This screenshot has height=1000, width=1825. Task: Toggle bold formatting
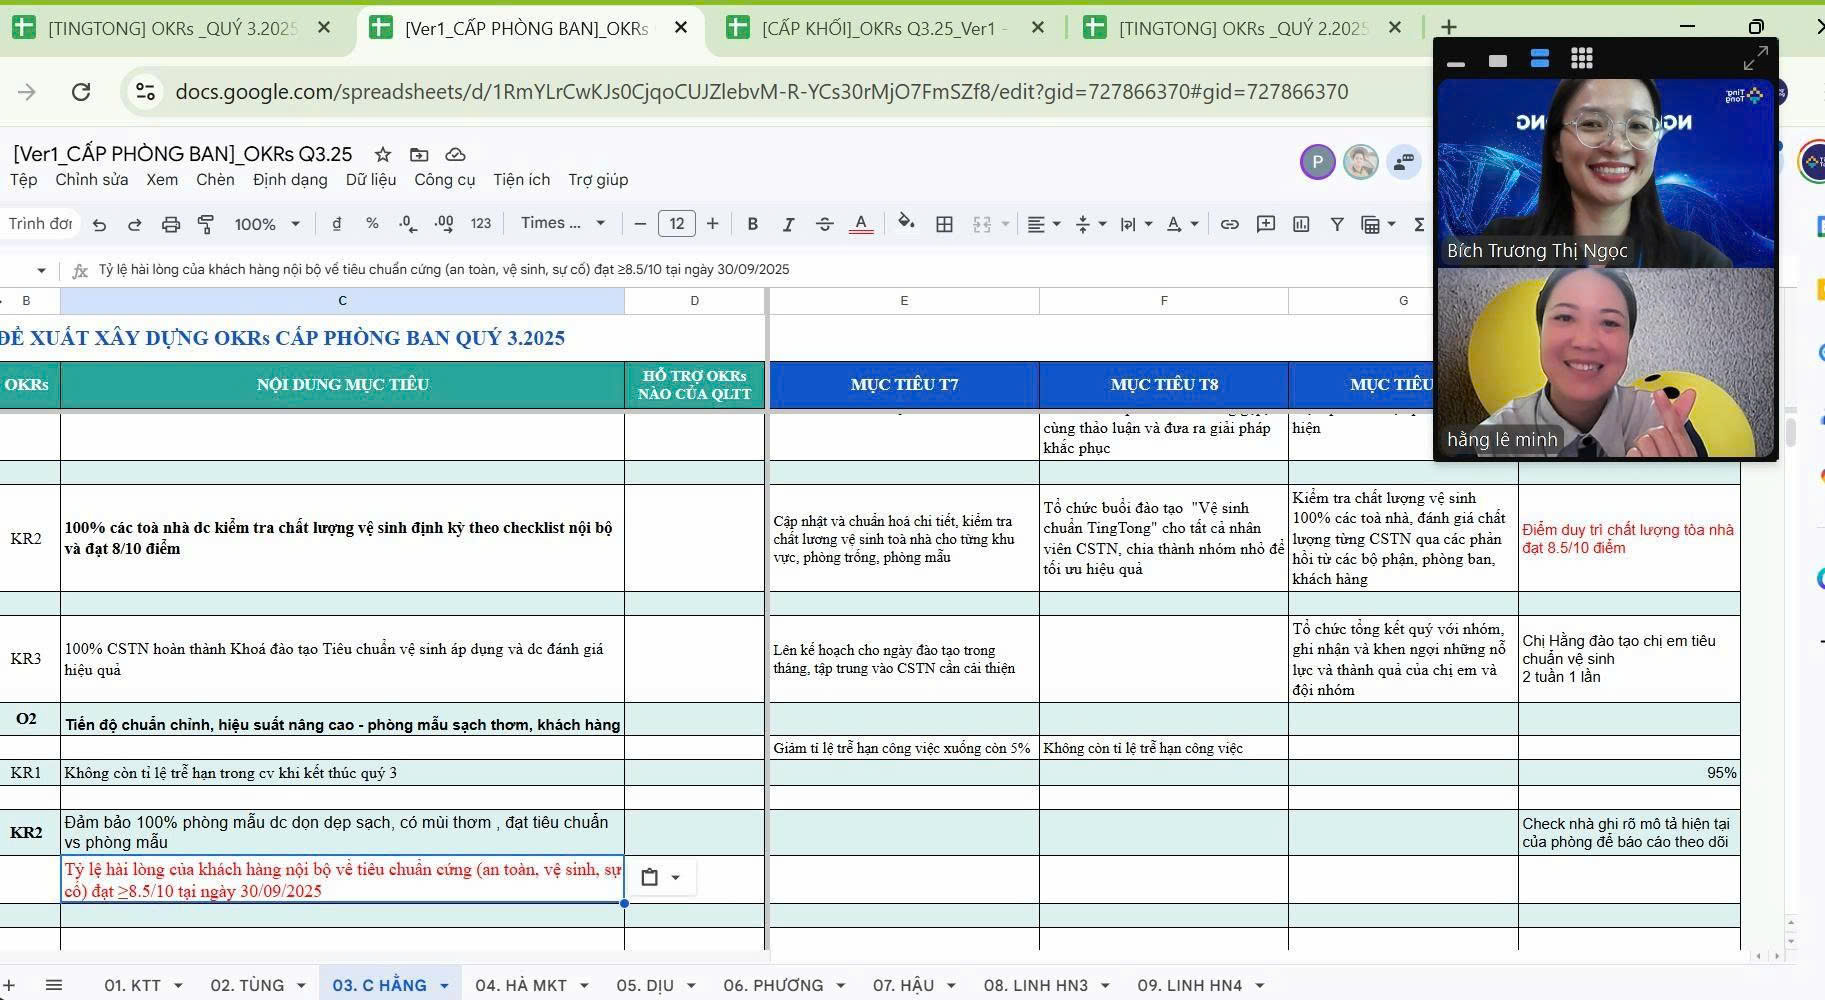752,224
